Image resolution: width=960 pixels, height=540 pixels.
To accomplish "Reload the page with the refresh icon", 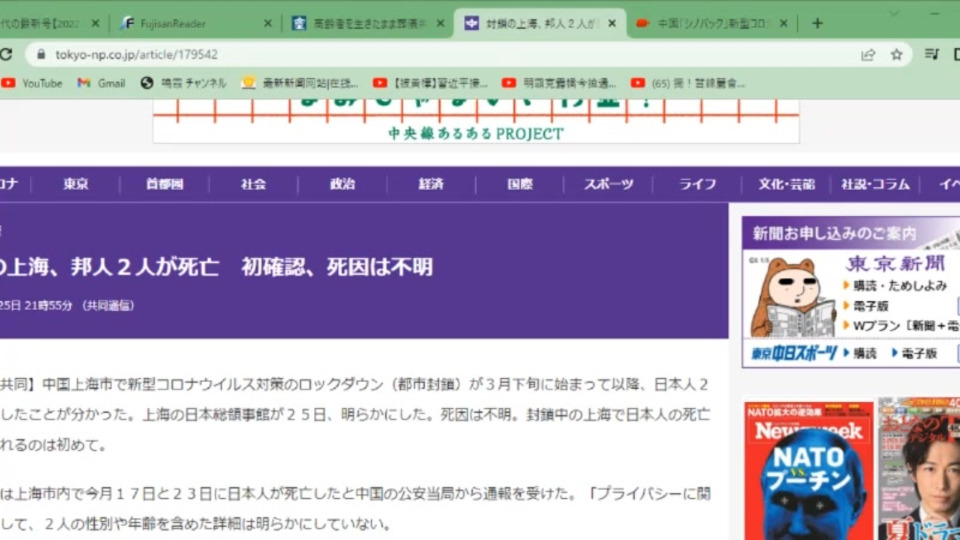I will tap(6, 54).
